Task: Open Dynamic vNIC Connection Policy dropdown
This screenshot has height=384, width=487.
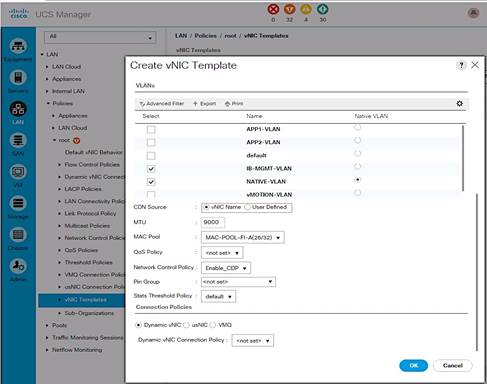Action: coord(253,341)
